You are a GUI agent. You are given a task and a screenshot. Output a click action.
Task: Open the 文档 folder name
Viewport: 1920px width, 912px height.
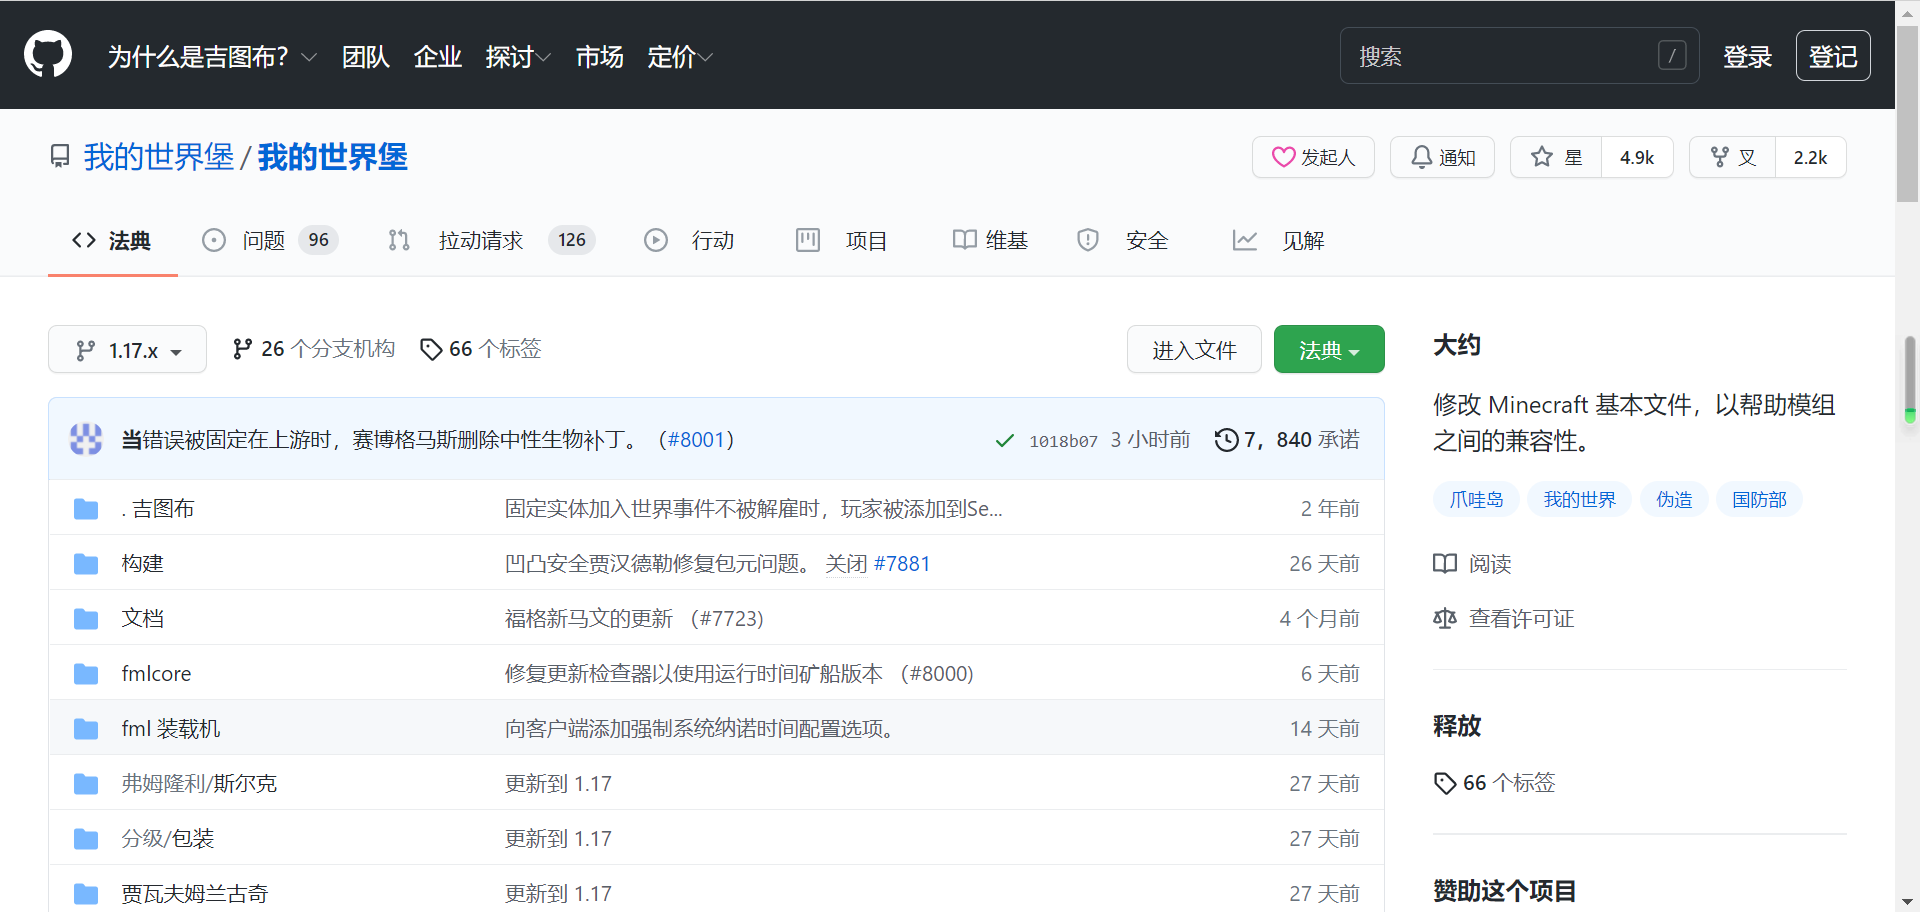(143, 619)
